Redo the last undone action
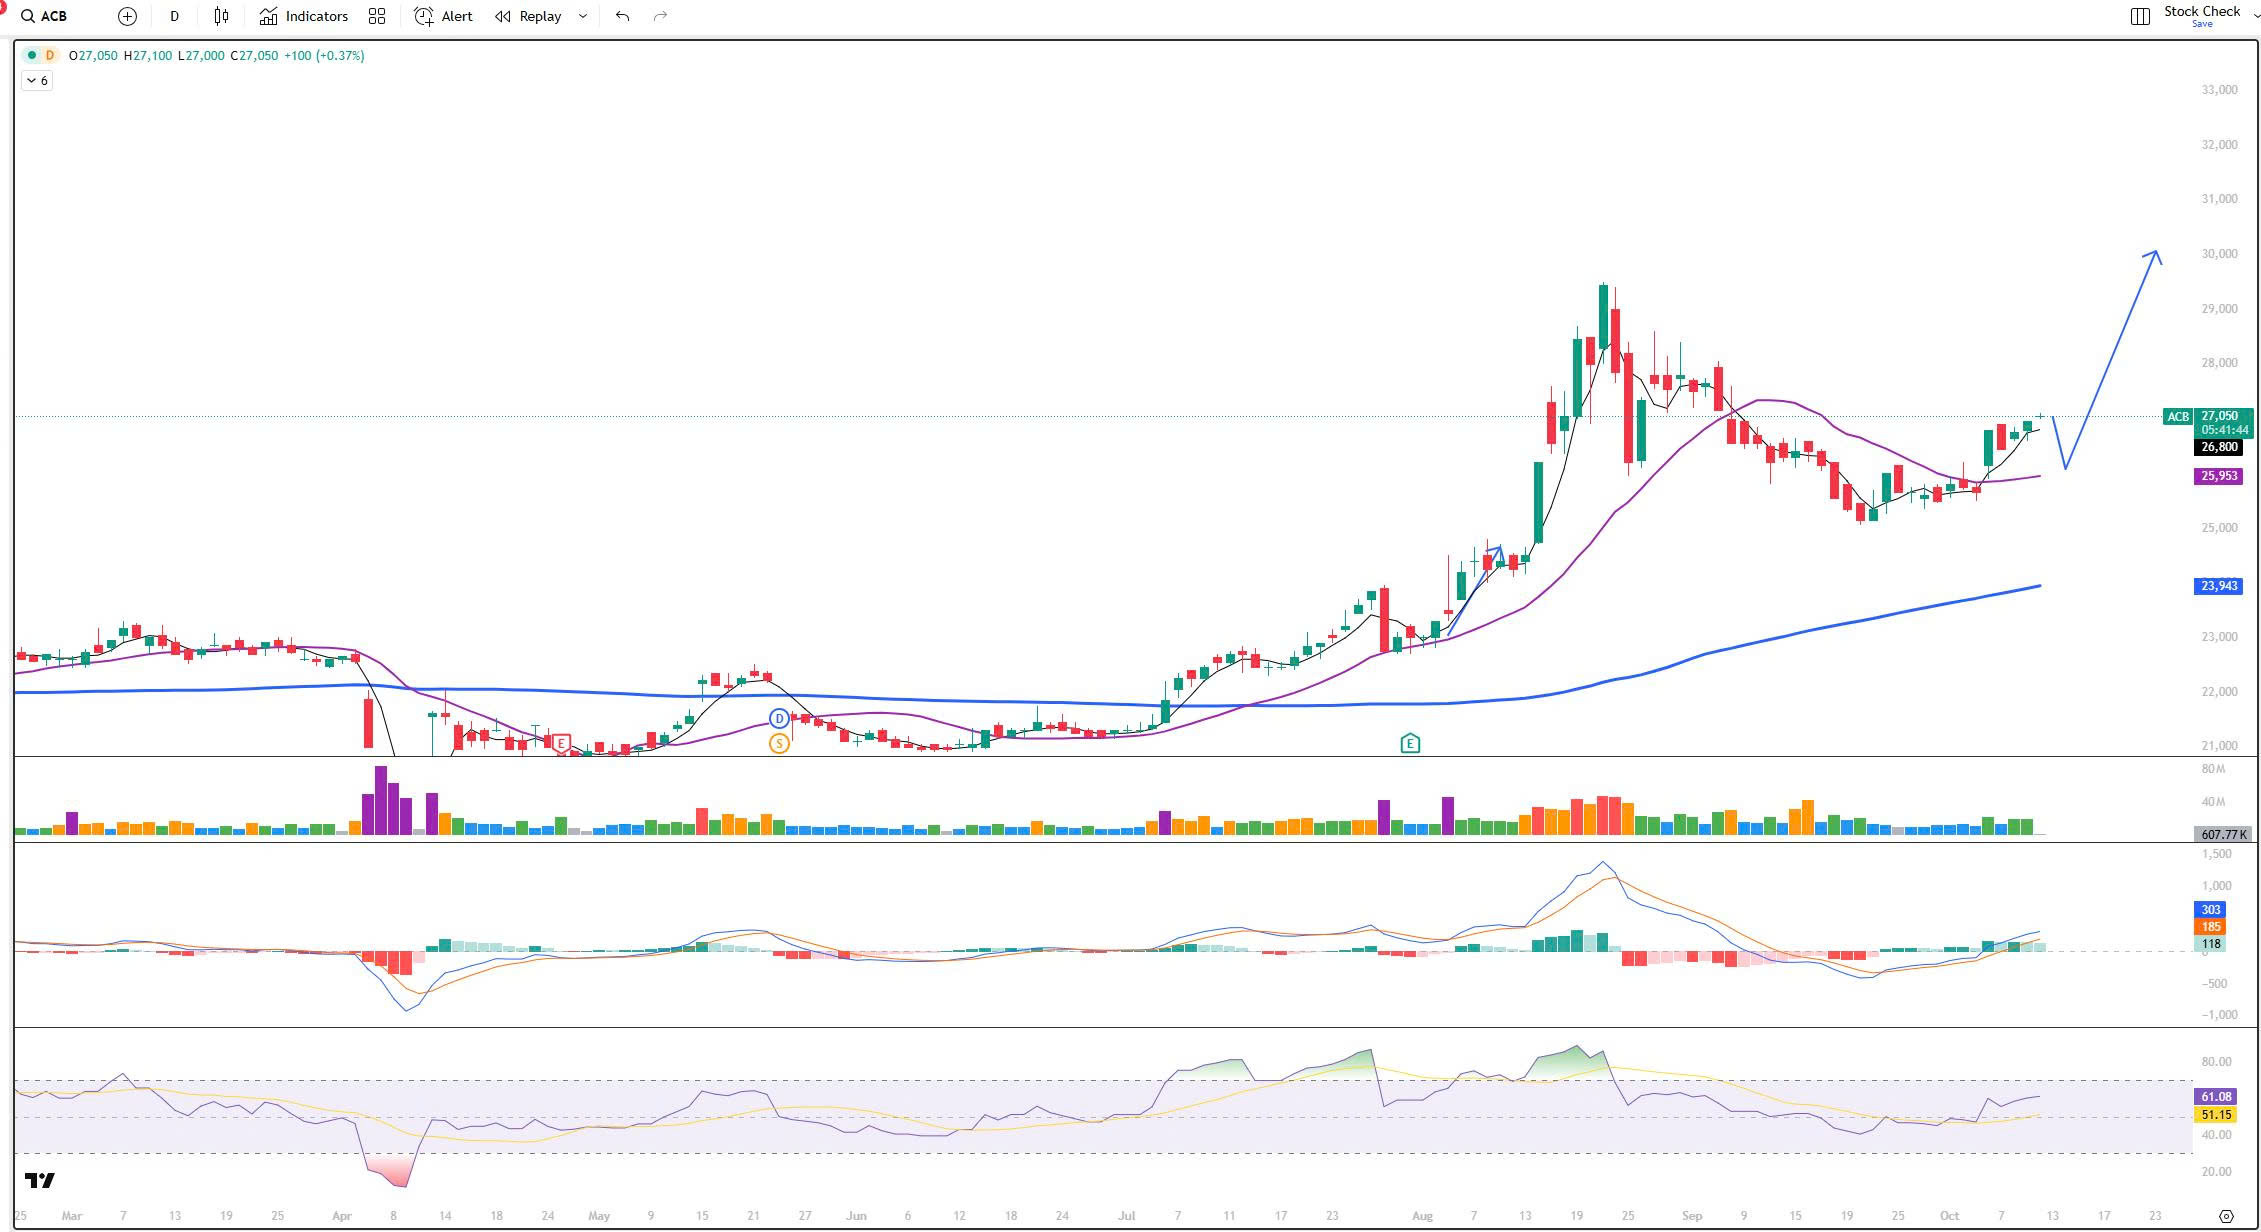2261x1232 pixels. (660, 16)
